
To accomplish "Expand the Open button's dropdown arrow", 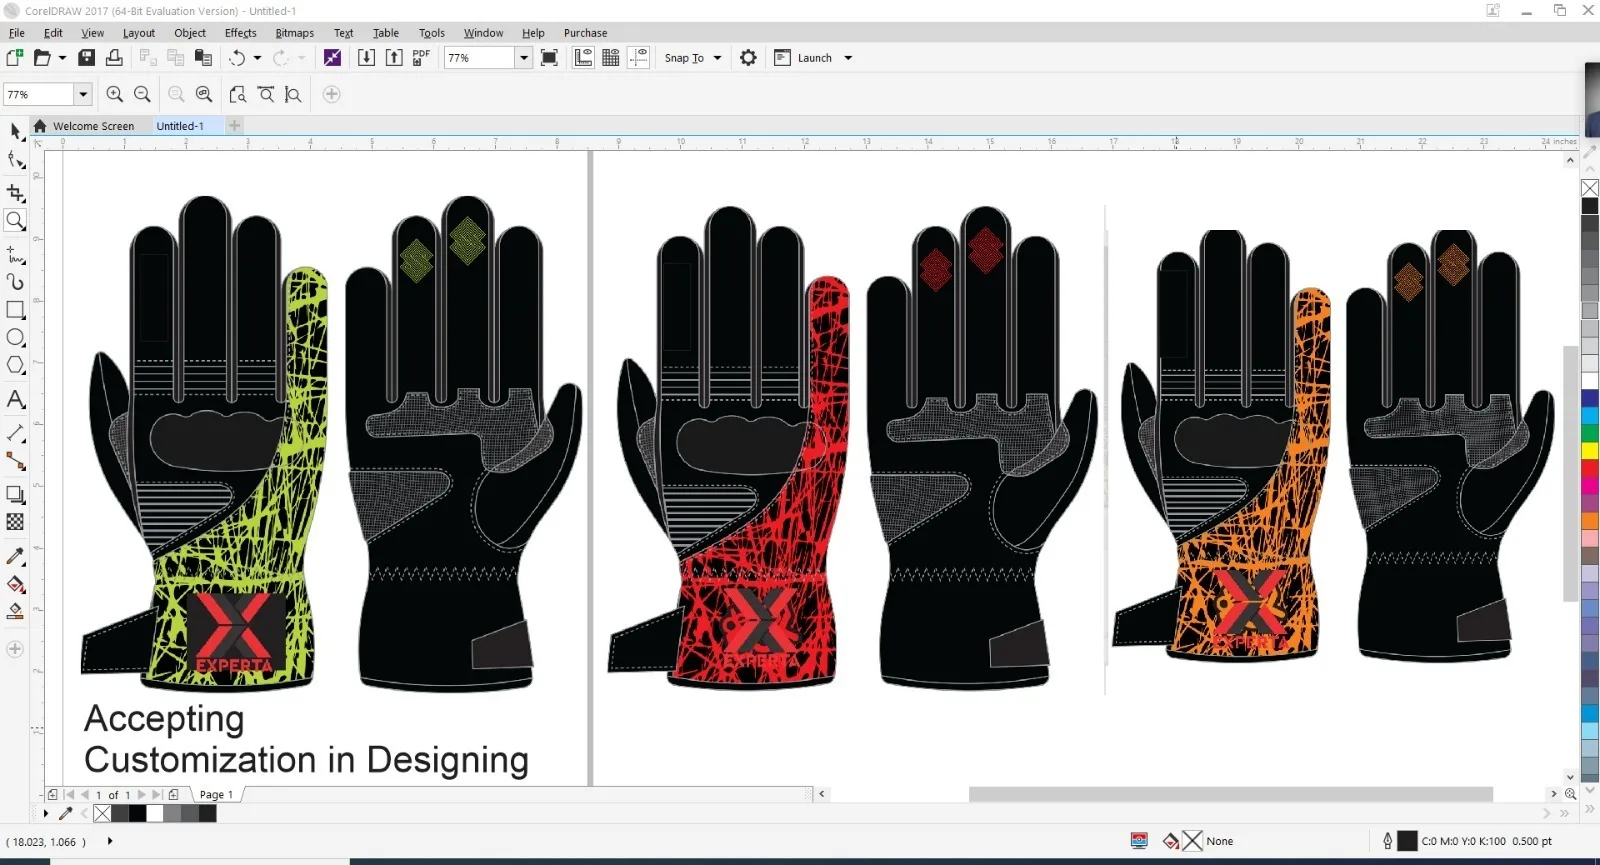I will 62,58.
